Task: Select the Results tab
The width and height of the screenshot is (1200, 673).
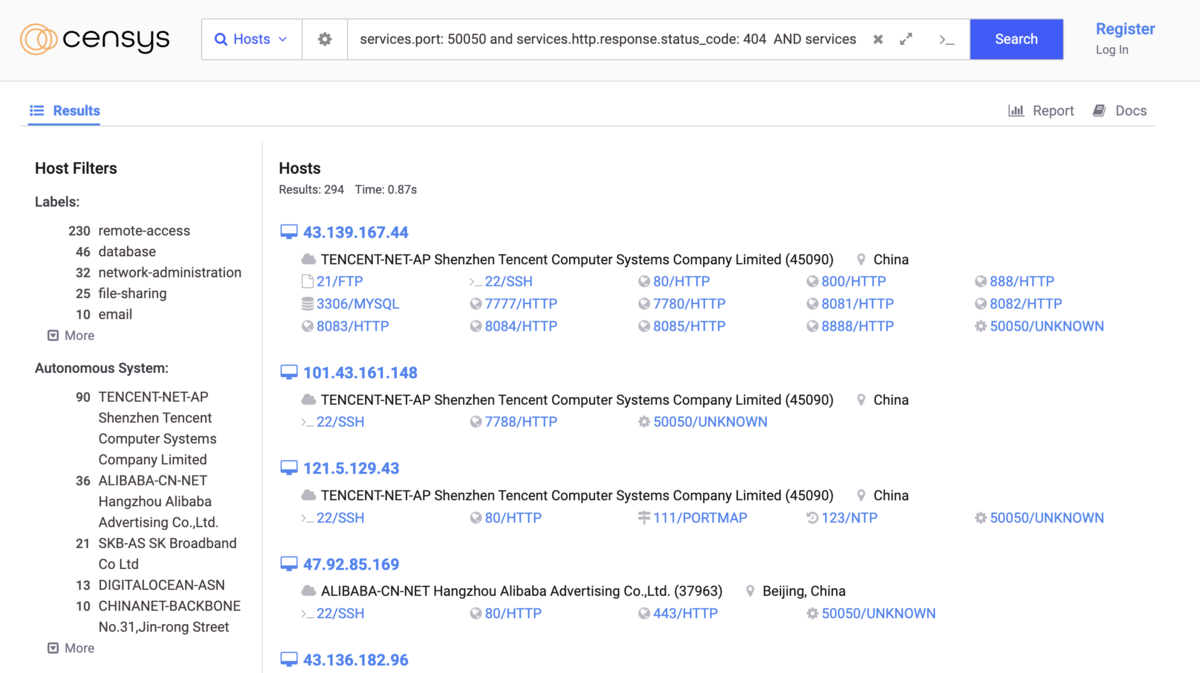Action: [65, 111]
